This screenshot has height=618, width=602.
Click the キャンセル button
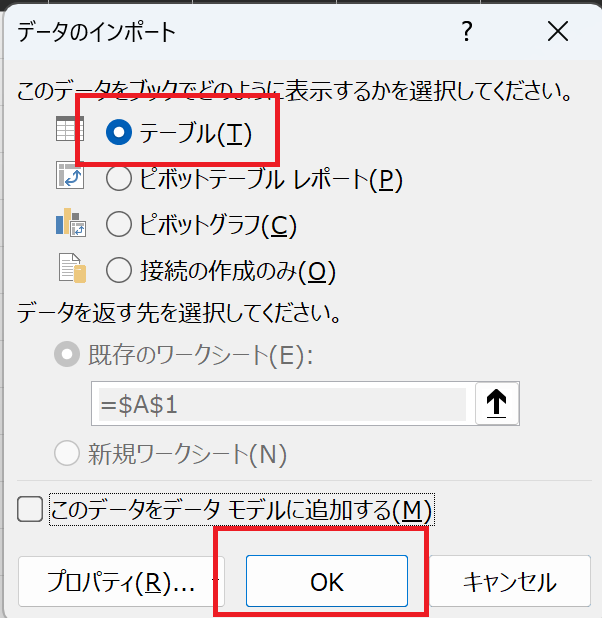click(509, 582)
